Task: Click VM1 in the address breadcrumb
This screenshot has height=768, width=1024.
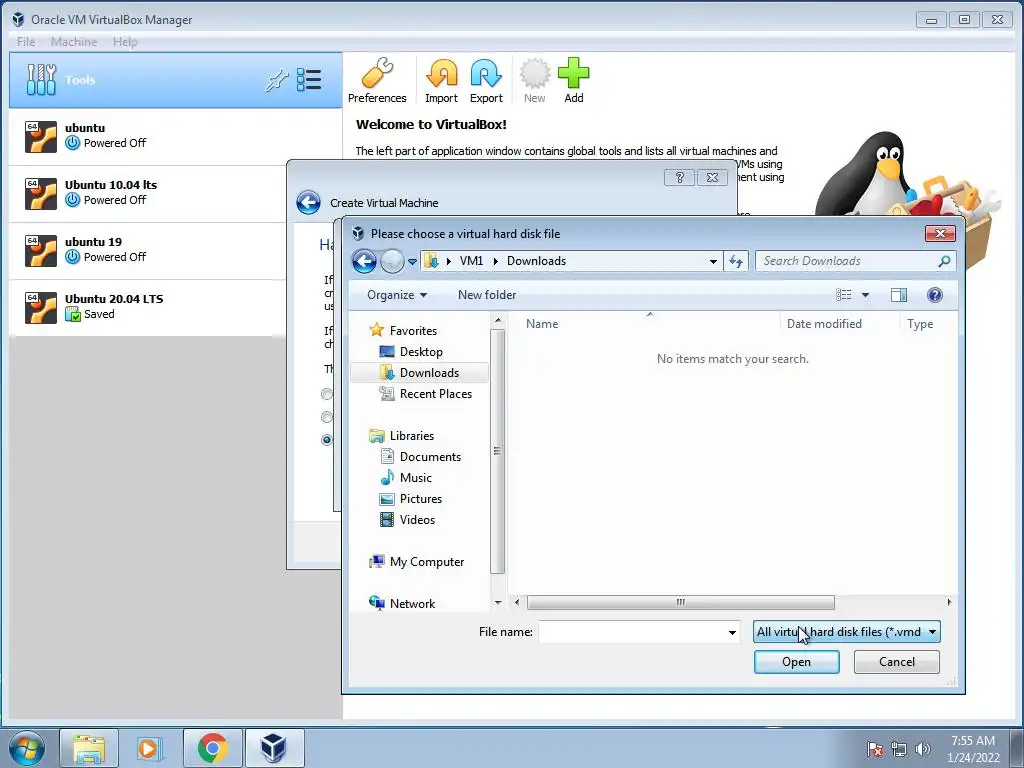Action: (x=471, y=261)
